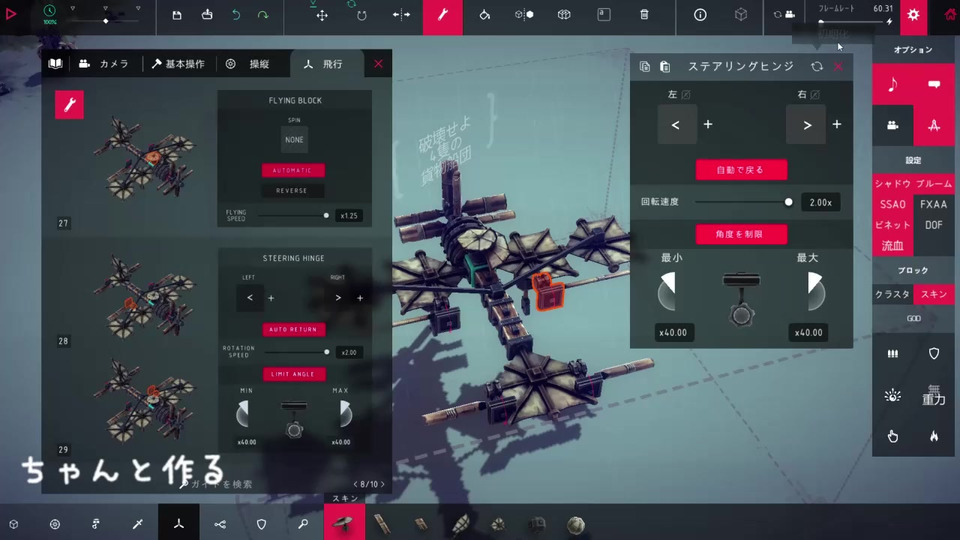
Task: Toggle the スキン block option
Action: click(x=934, y=294)
